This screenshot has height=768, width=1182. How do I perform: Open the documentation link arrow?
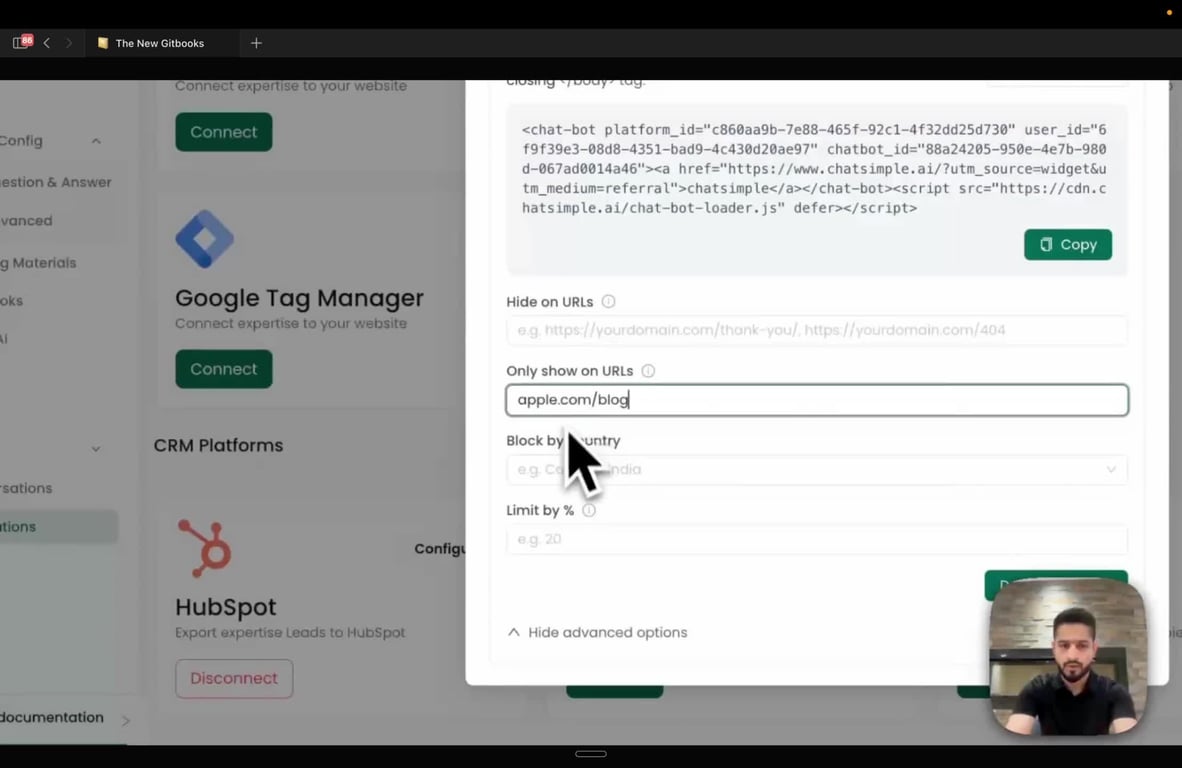point(126,721)
